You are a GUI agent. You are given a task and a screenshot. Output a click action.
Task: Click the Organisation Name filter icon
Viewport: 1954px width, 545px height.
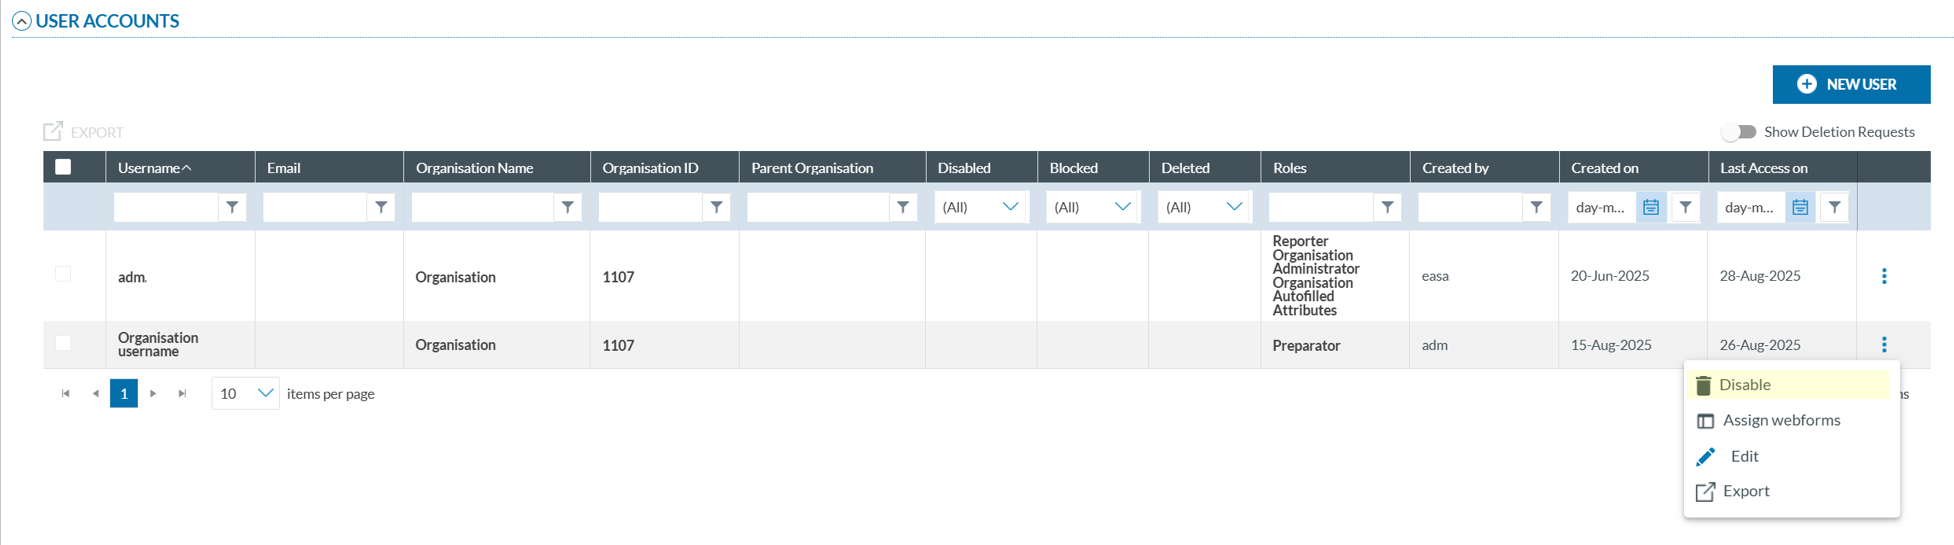tap(568, 207)
